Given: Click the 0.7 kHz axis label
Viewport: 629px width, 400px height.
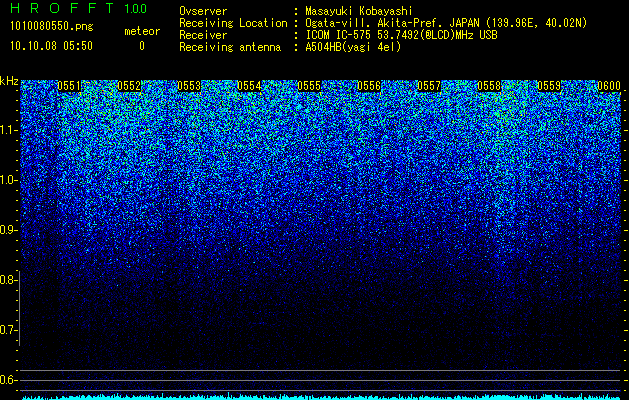Looking at the screenshot, I should tap(7, 330).
